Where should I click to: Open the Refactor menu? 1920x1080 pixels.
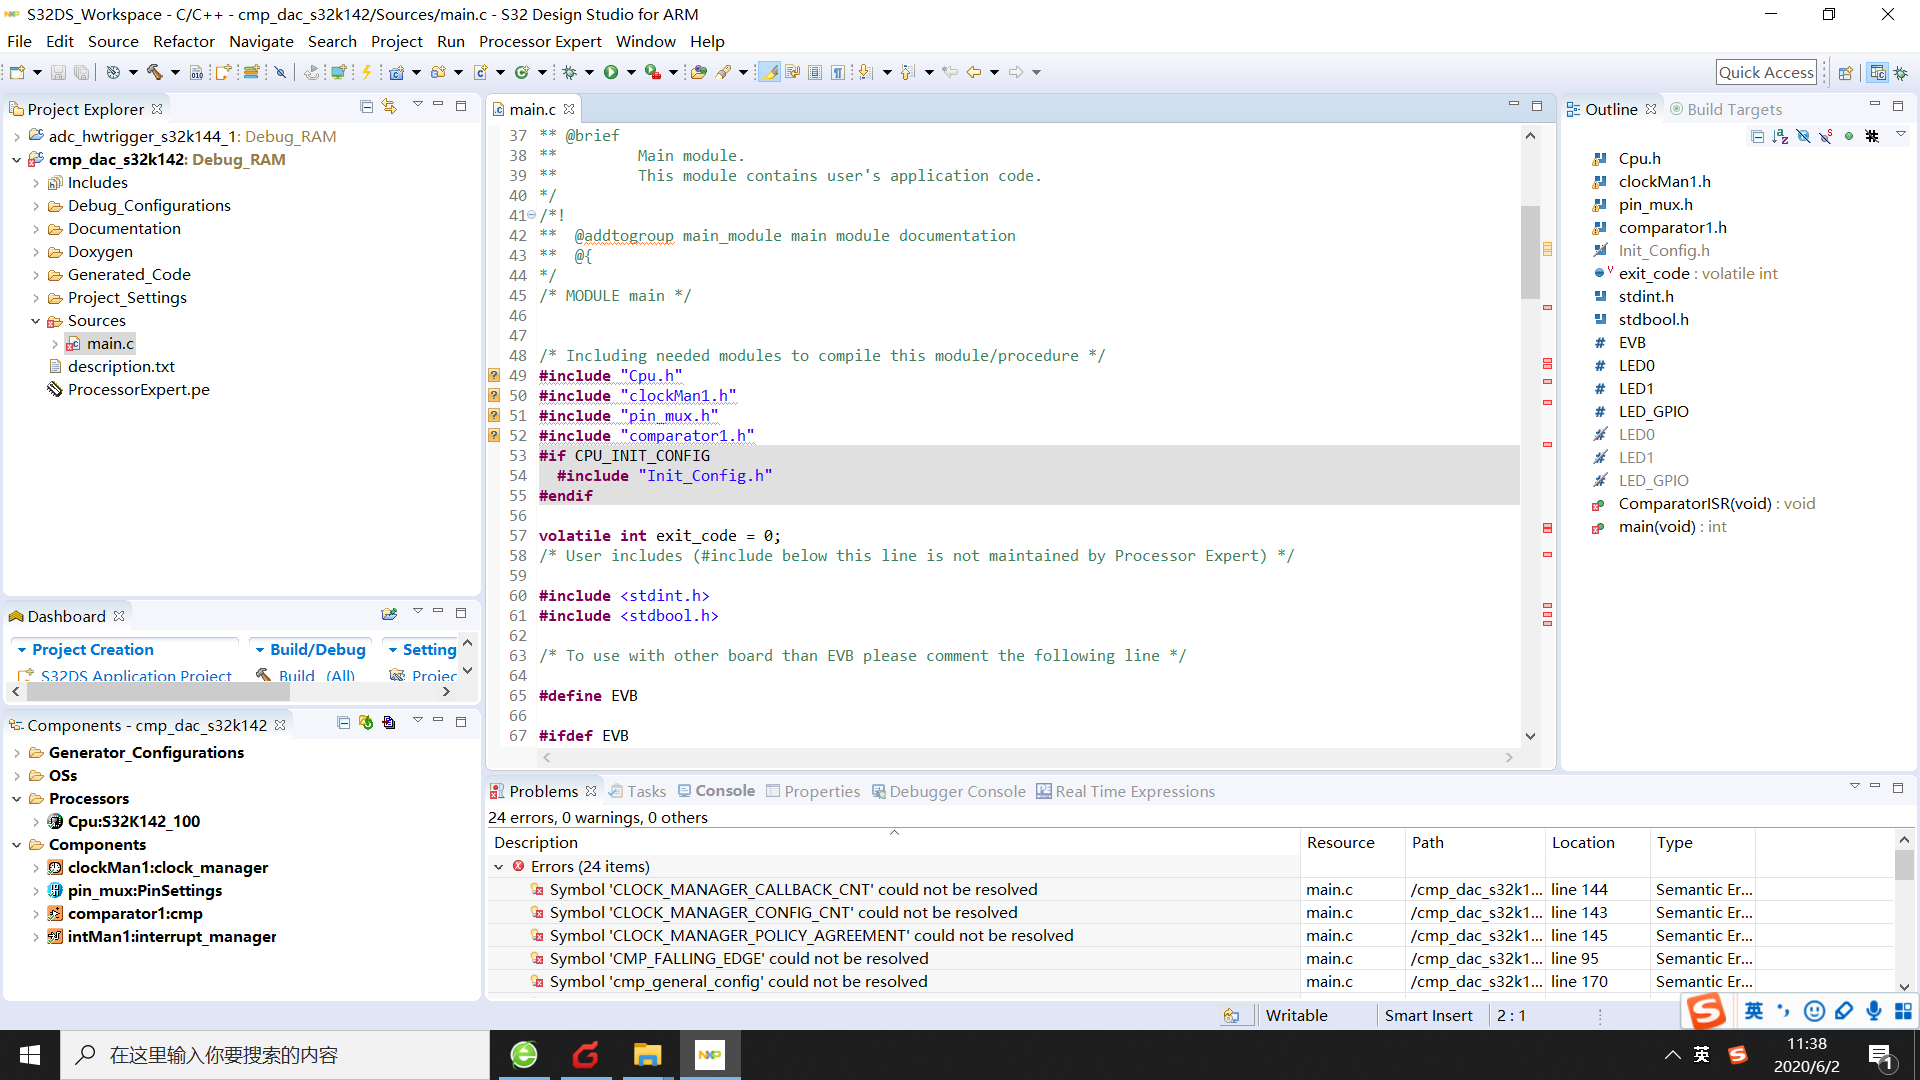click(x=183, y=41)
